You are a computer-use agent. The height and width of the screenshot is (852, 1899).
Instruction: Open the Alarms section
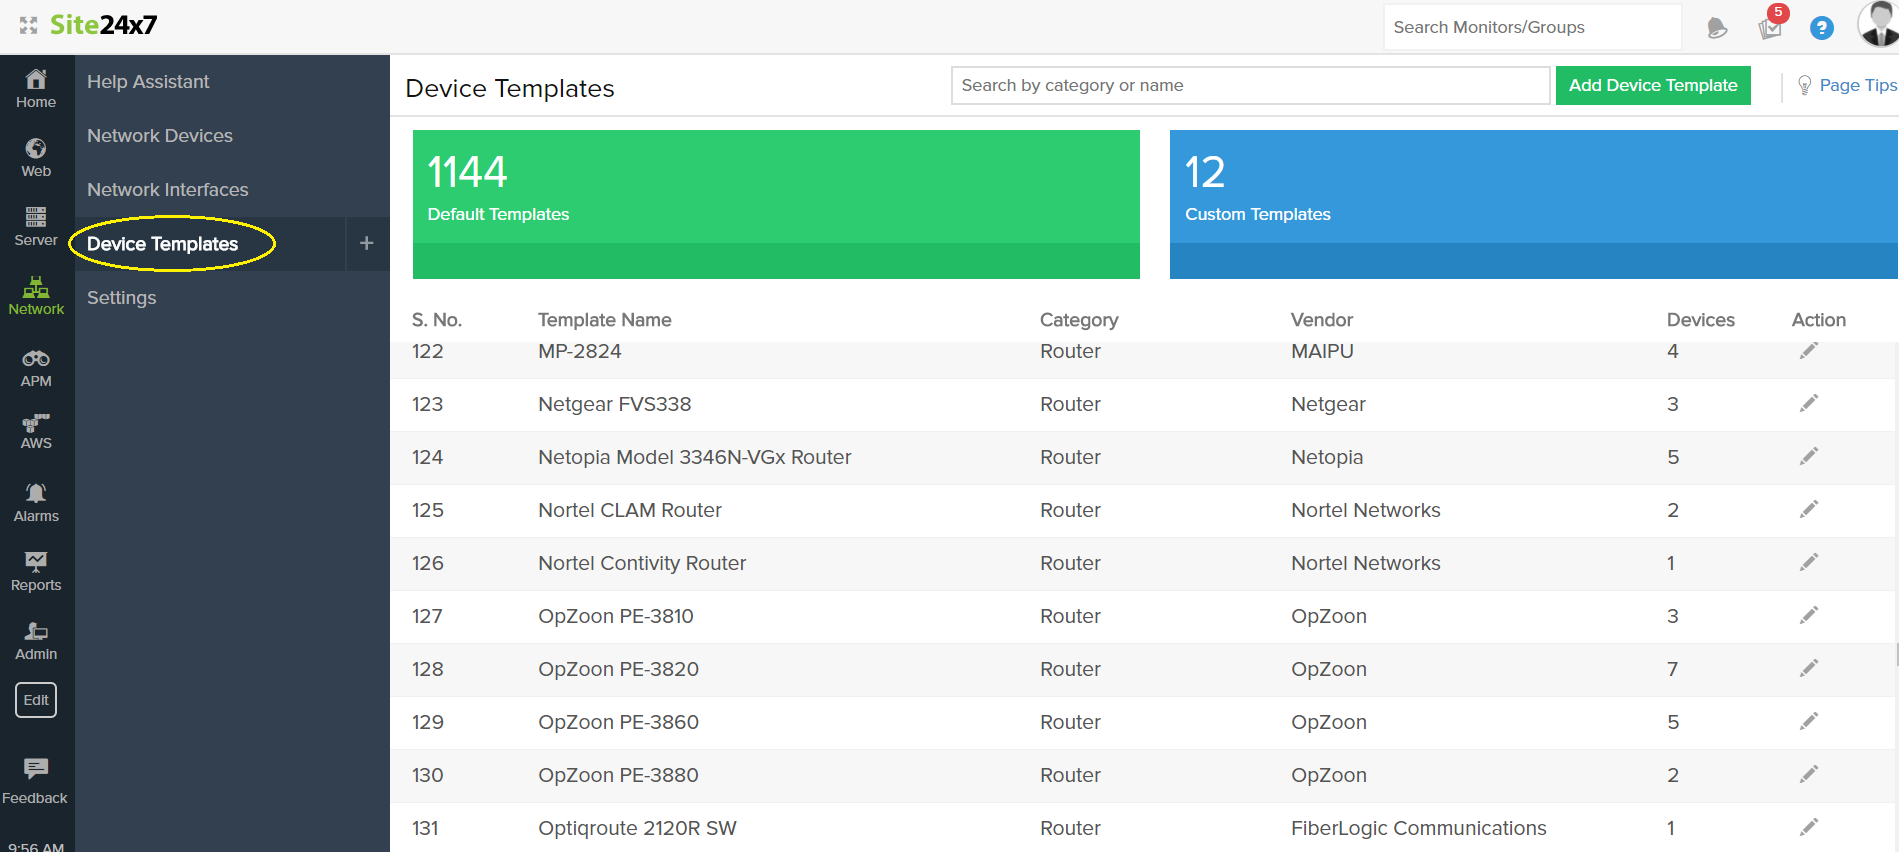point(36,503)
